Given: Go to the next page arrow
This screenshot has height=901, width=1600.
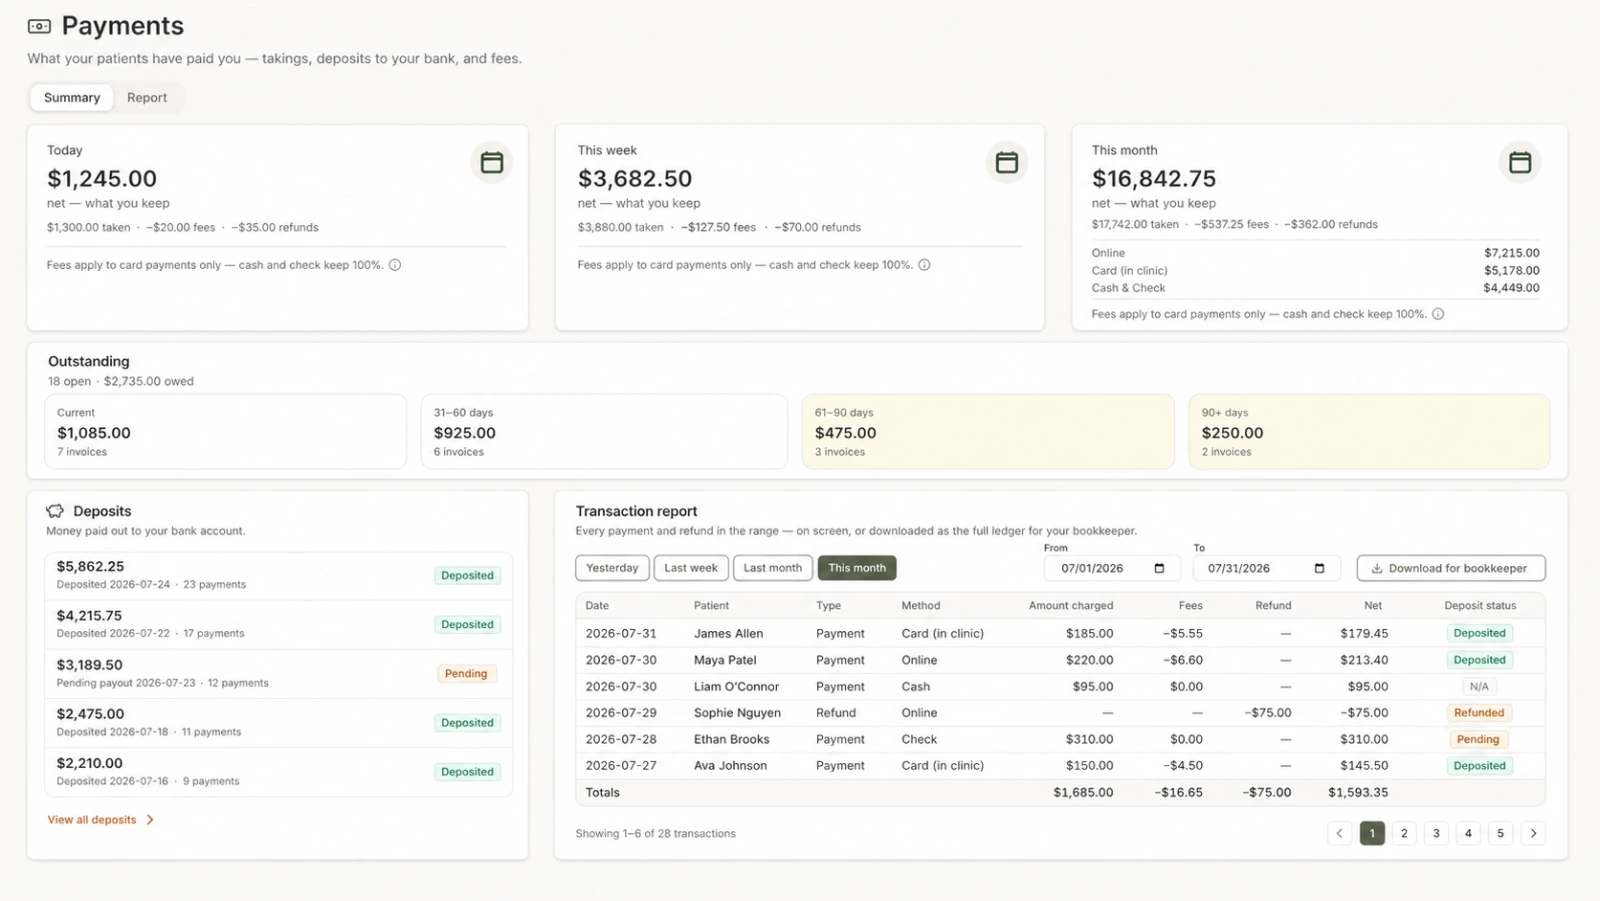Looking at the screenshot, I should (1533, 833).
